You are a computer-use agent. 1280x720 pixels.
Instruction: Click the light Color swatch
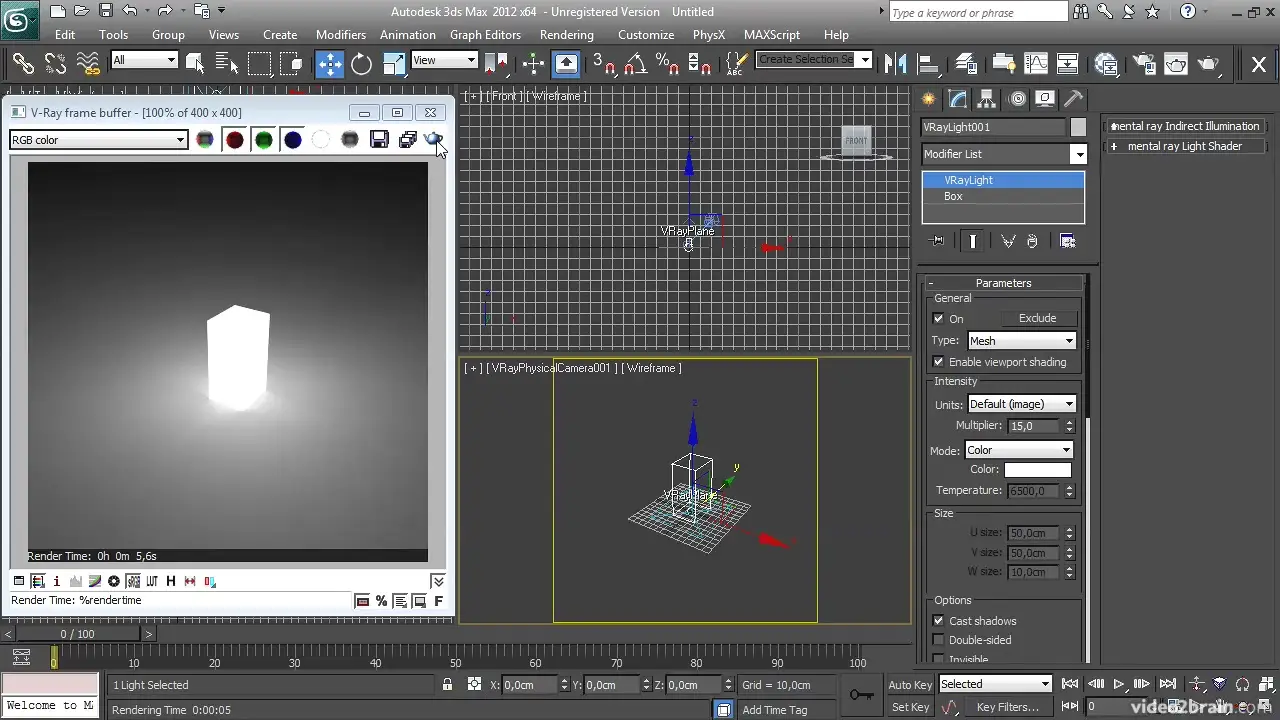1037,470
